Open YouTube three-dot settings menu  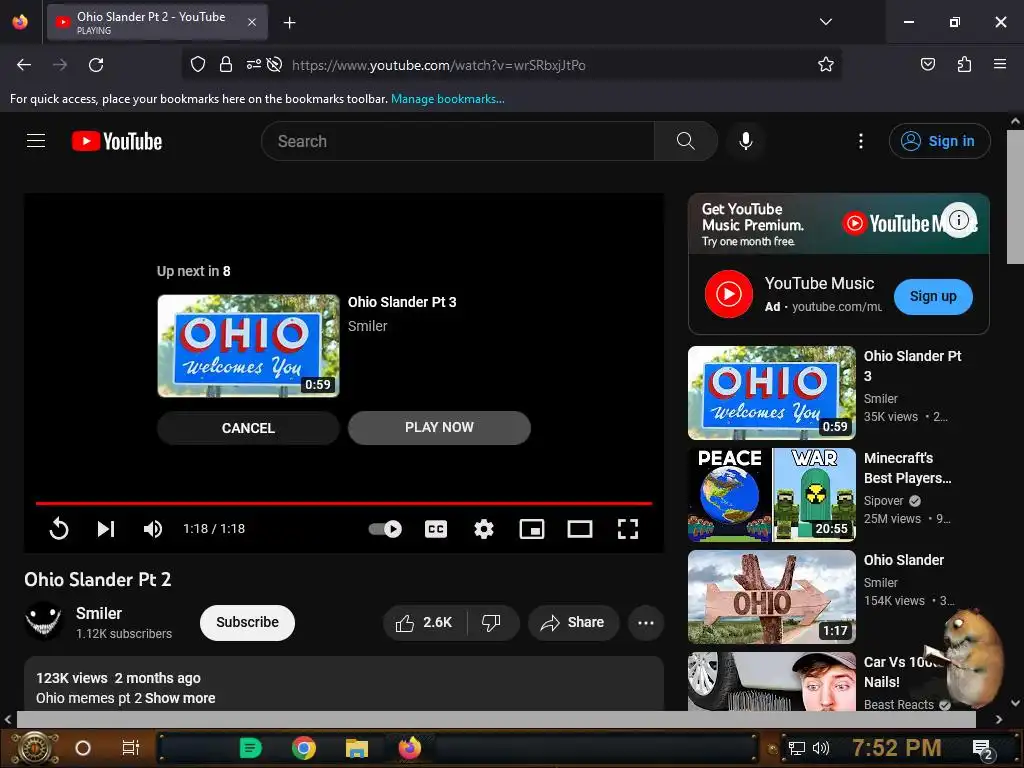pos(861,141)
